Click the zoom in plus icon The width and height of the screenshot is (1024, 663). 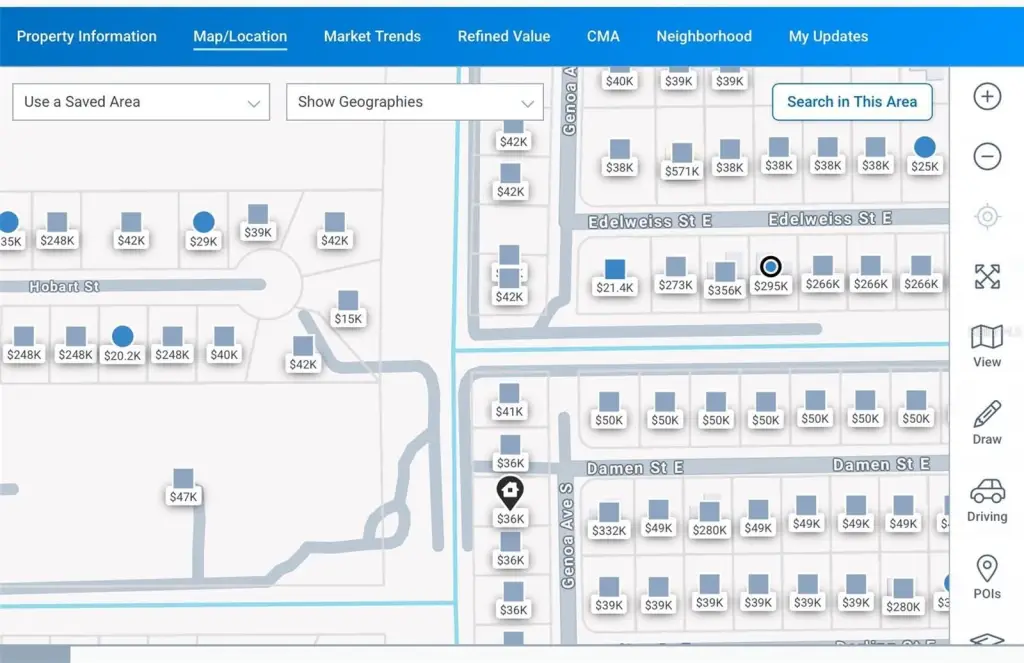(x=987, y=97)
